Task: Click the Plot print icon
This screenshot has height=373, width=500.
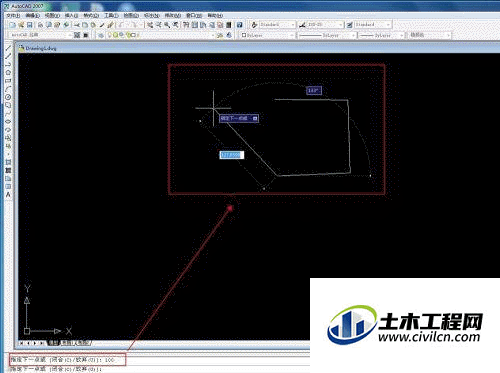Action: pos(40,25)
